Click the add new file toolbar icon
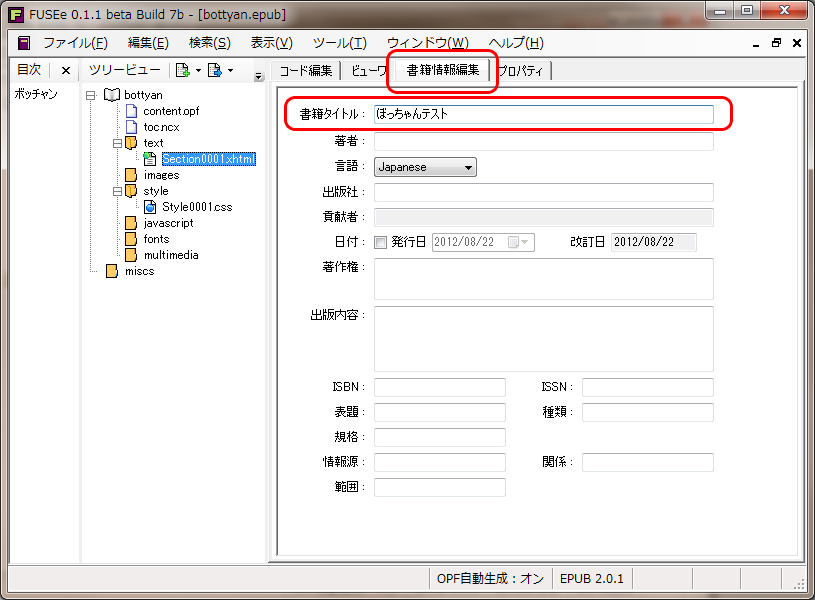 pyautogui.click(x=182, y=70)
